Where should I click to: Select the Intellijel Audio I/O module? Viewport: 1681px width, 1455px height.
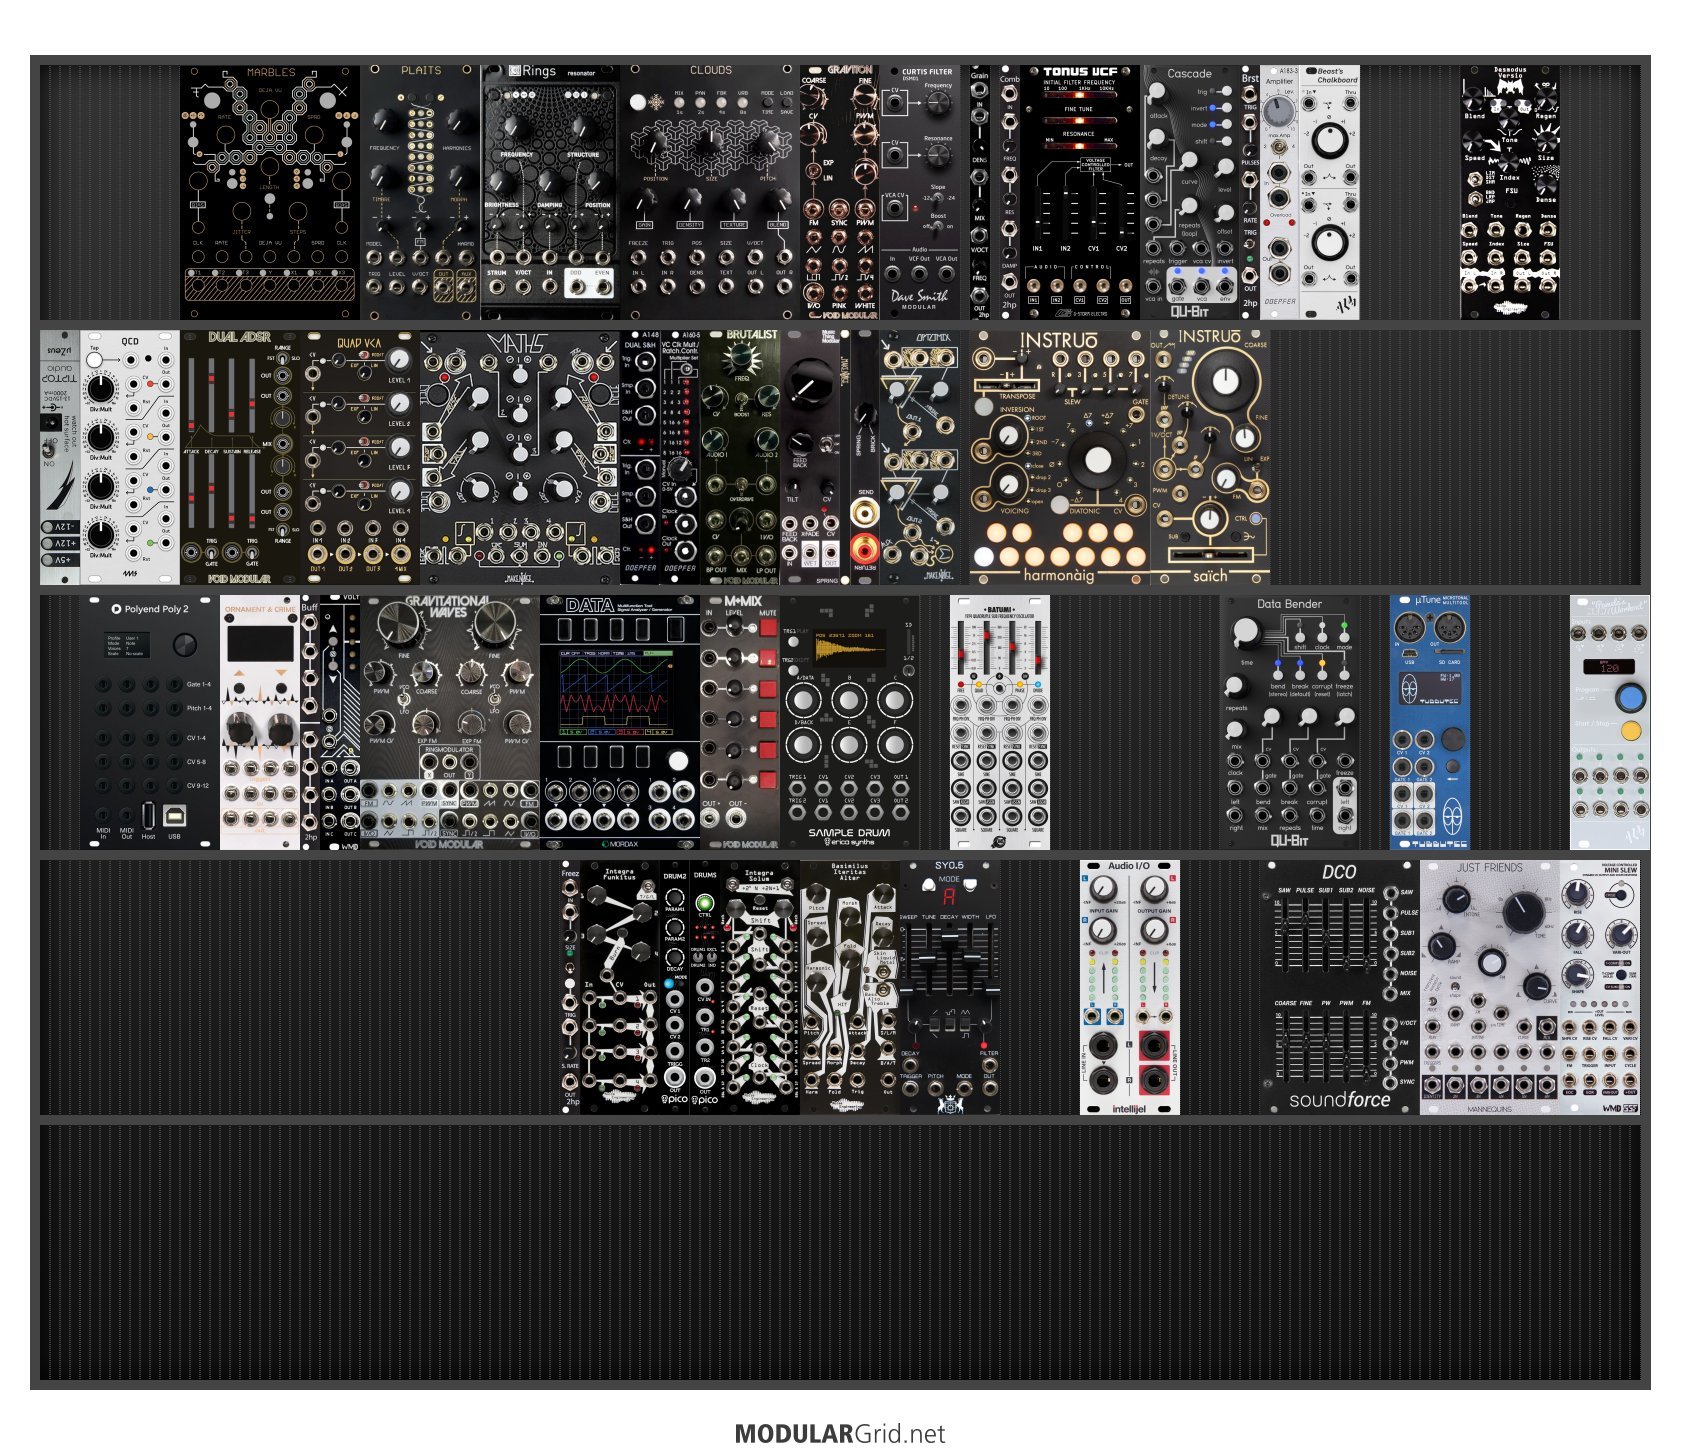(1130, 988)
